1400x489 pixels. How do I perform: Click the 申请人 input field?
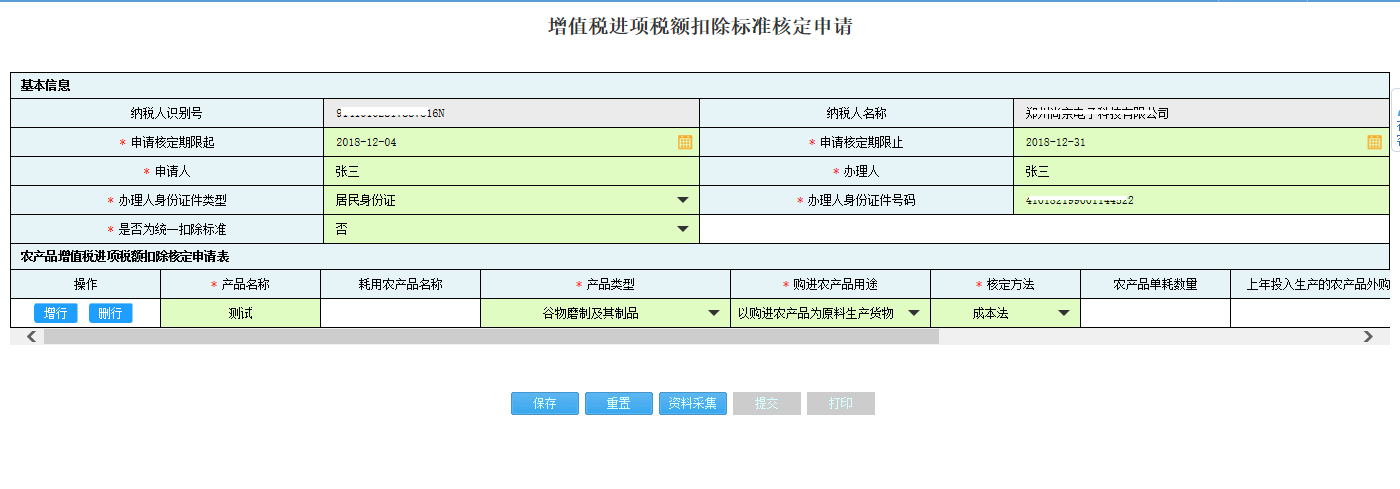(510, 171)
